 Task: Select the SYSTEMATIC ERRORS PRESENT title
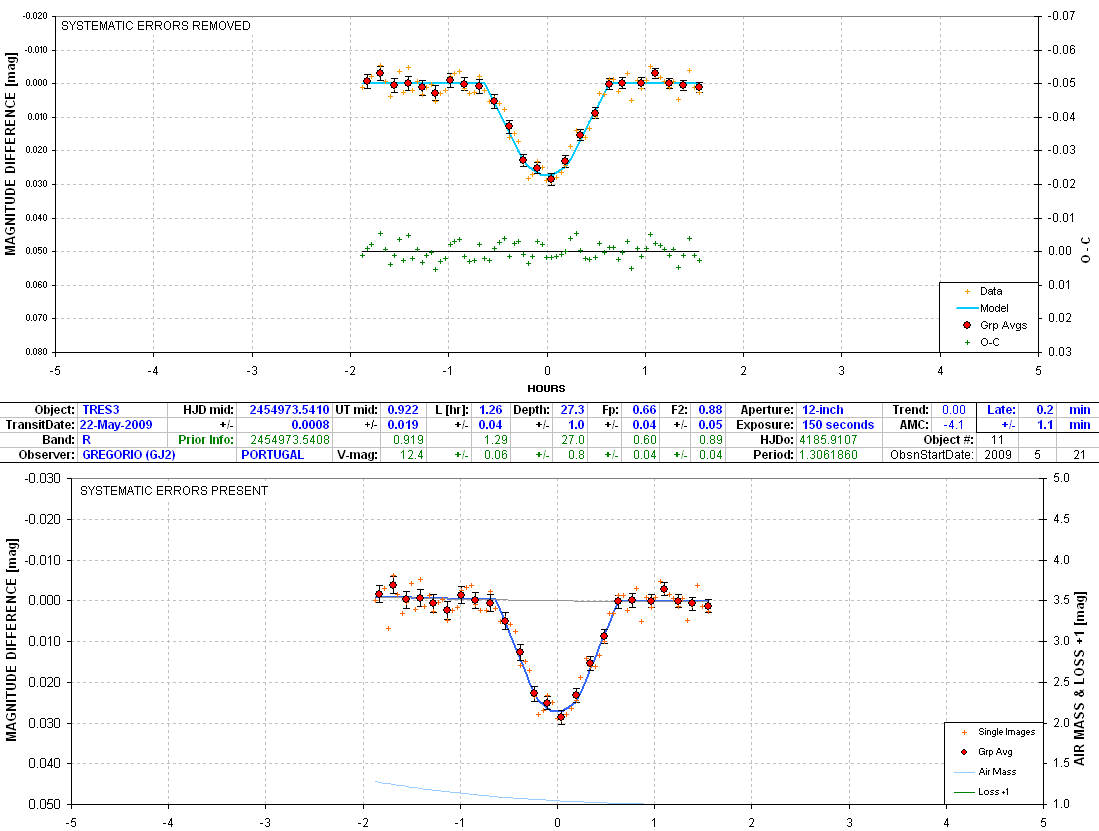click(x=174, y=490)
